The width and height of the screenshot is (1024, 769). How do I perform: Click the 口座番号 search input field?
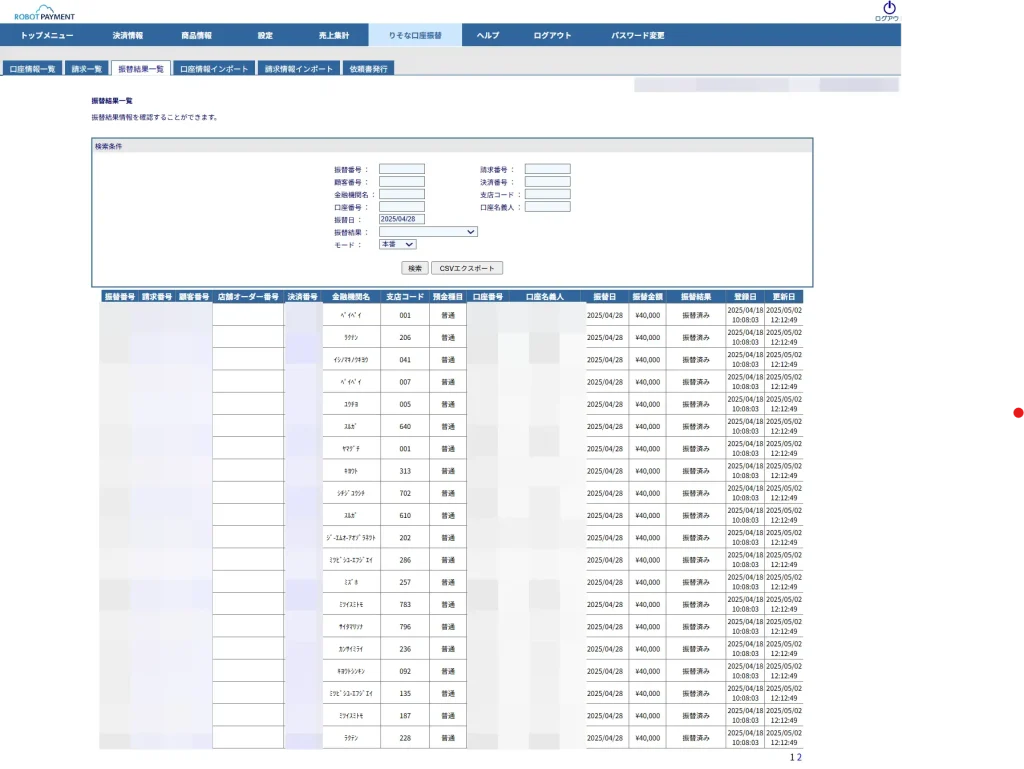click(x=402, y=207)
